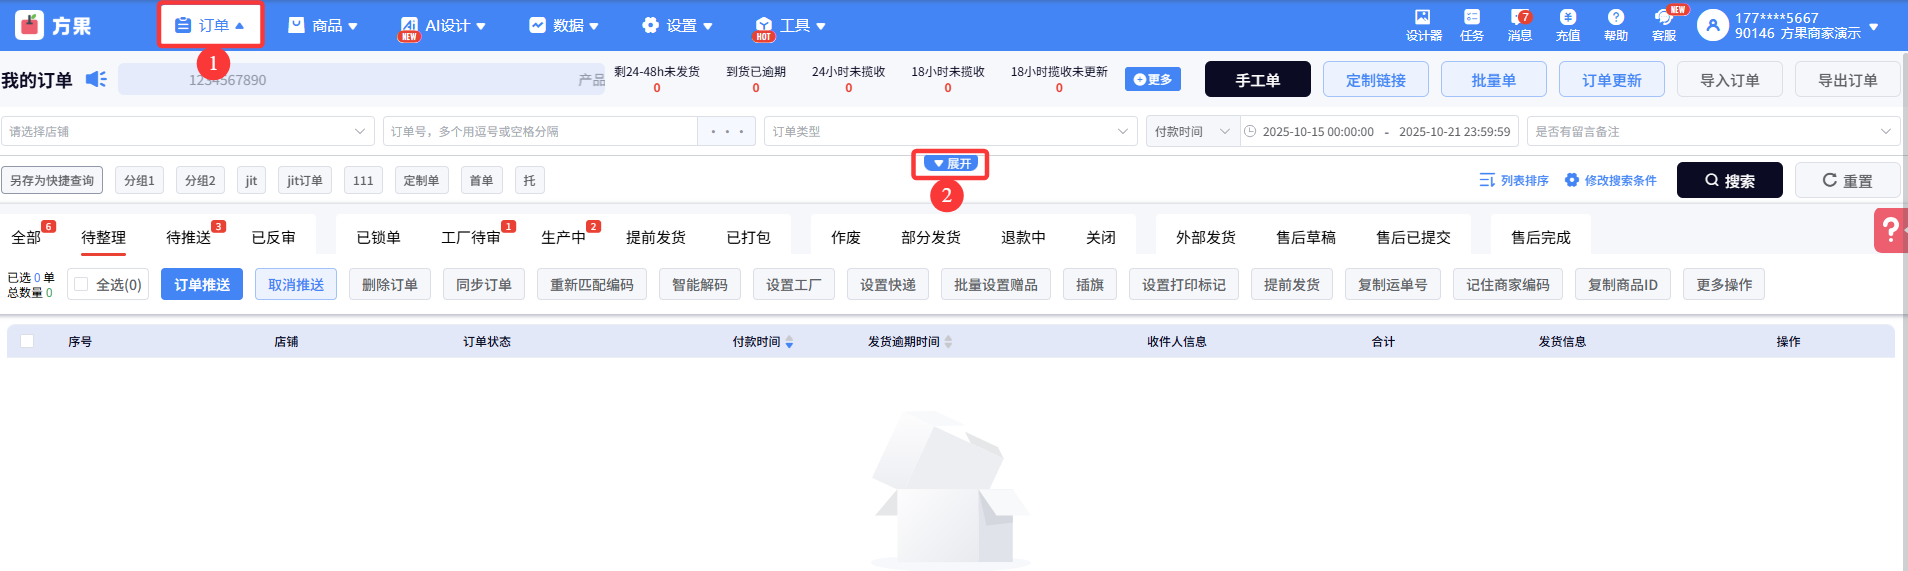Open the 任务 tasks icon

click(x=1471, y=18)
